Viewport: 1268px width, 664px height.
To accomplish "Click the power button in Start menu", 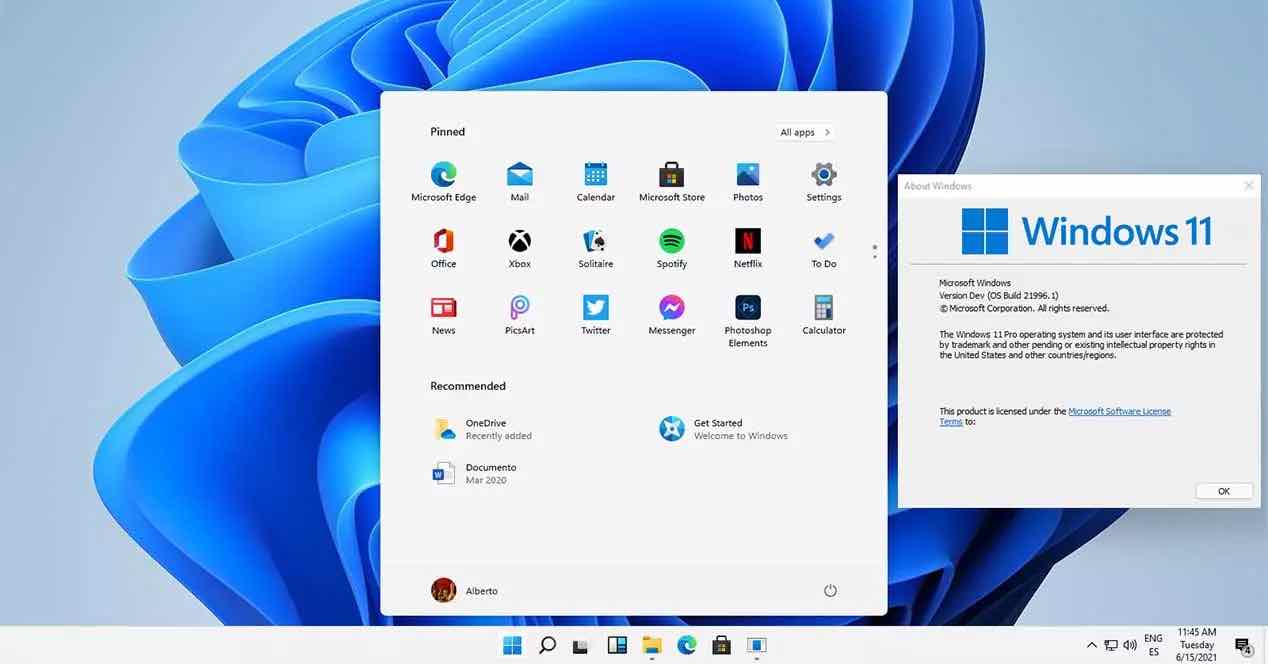I will coord(830,591).
